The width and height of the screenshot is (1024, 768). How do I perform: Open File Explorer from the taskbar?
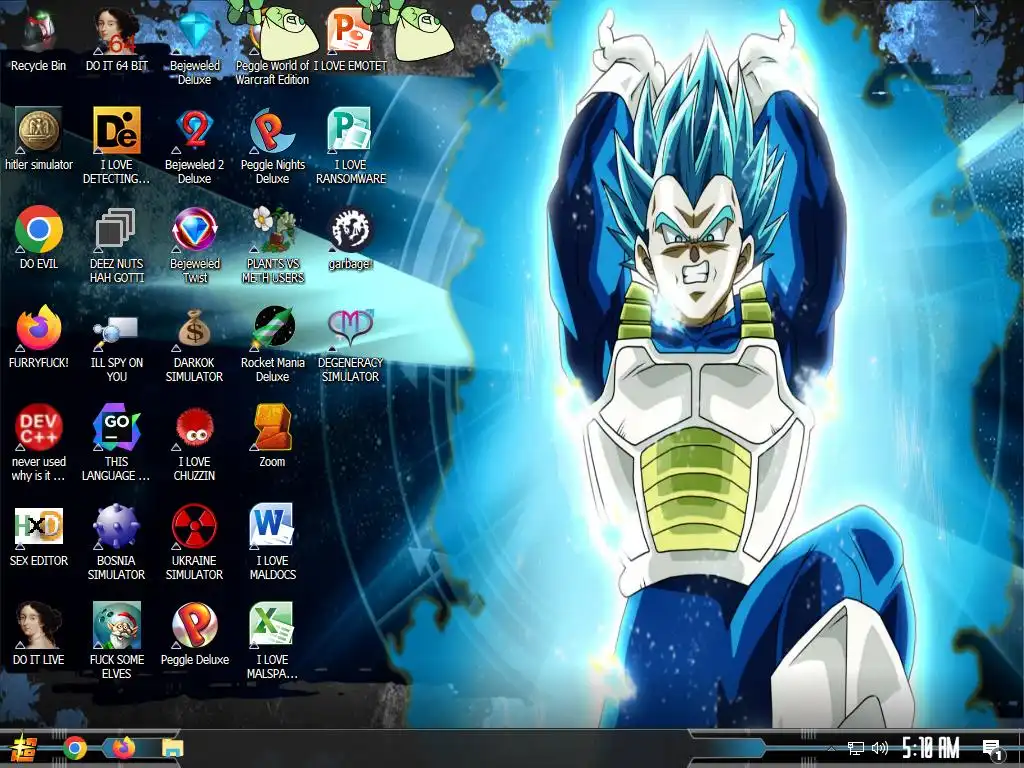pyautogui.click(x=172, y=748)
